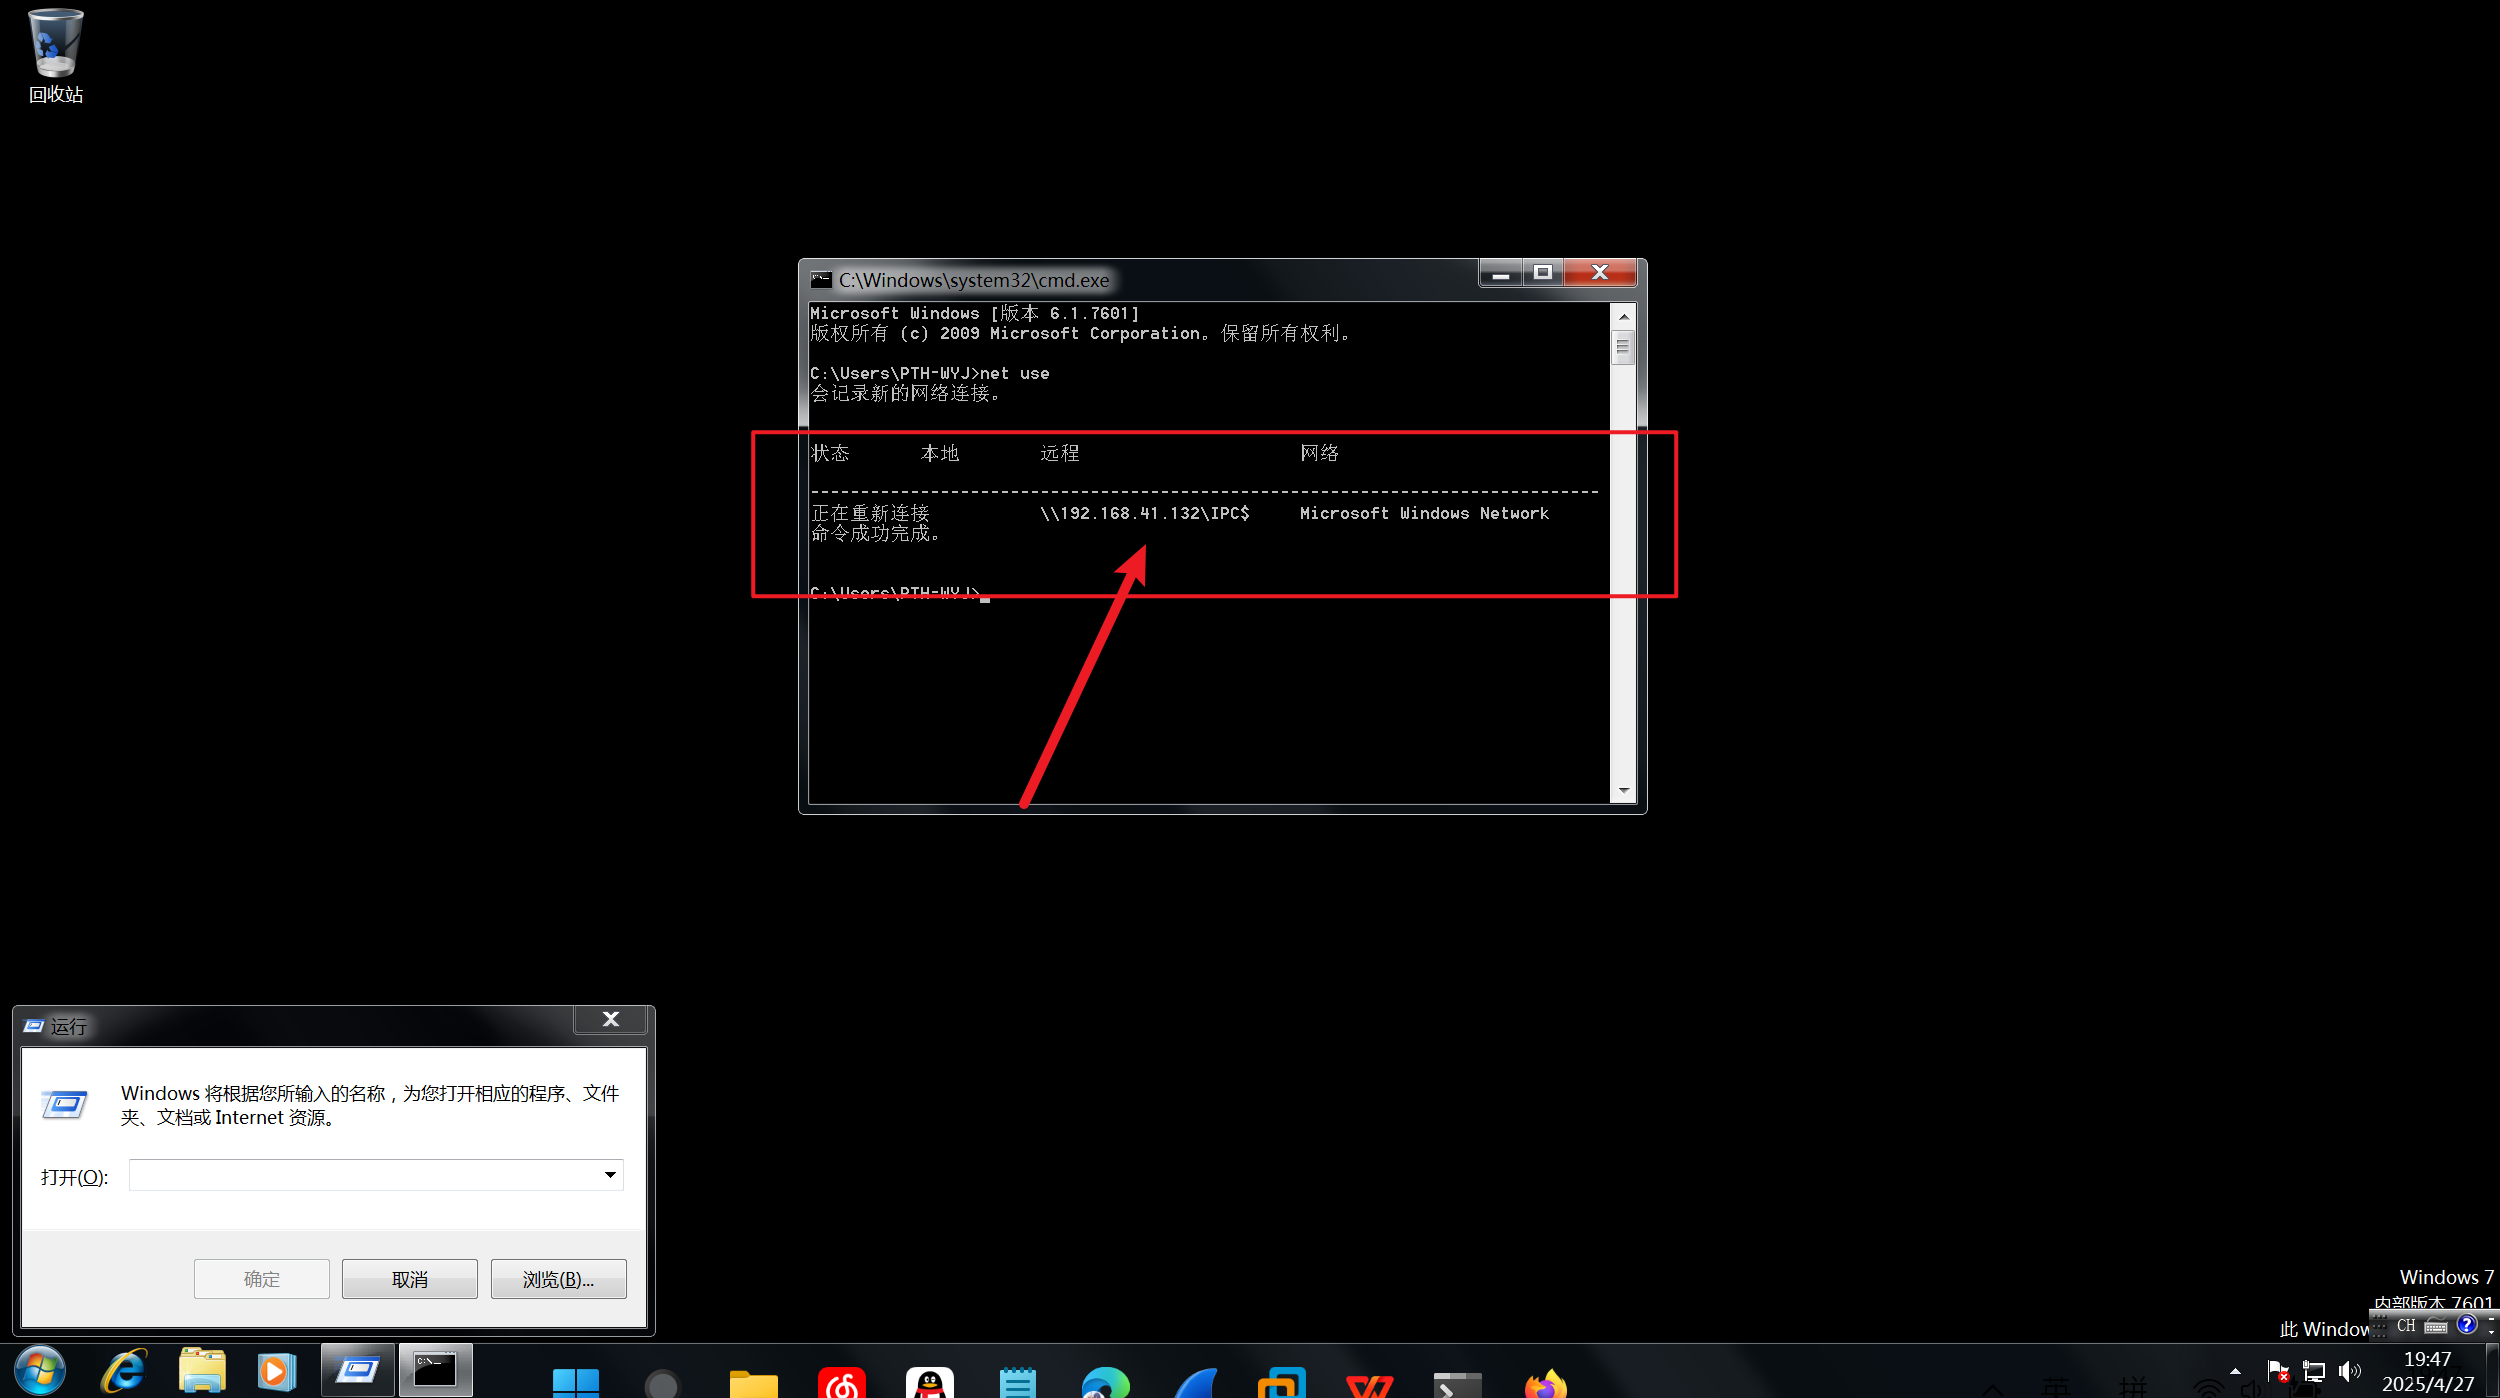Screen dimensions: 2500x1398
Task: Switch to cmd.exe taskbar item
Action: [x=435, y=1371]
